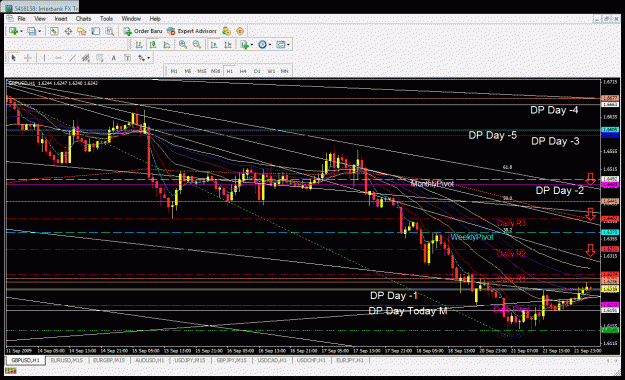This screenshot has height=380, width=625.
Task: Select the active H1 timeframe button
Action: (x=230, y=71)
